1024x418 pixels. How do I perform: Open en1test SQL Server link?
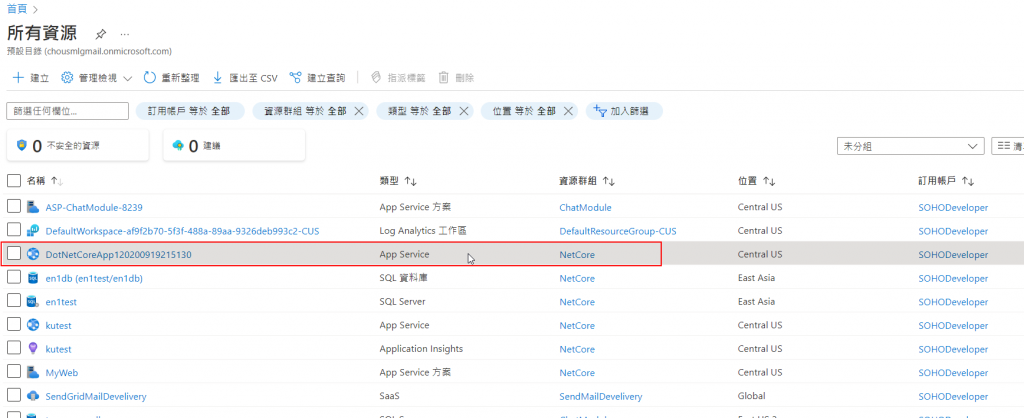pyautogui.click(x=61, y=302)
